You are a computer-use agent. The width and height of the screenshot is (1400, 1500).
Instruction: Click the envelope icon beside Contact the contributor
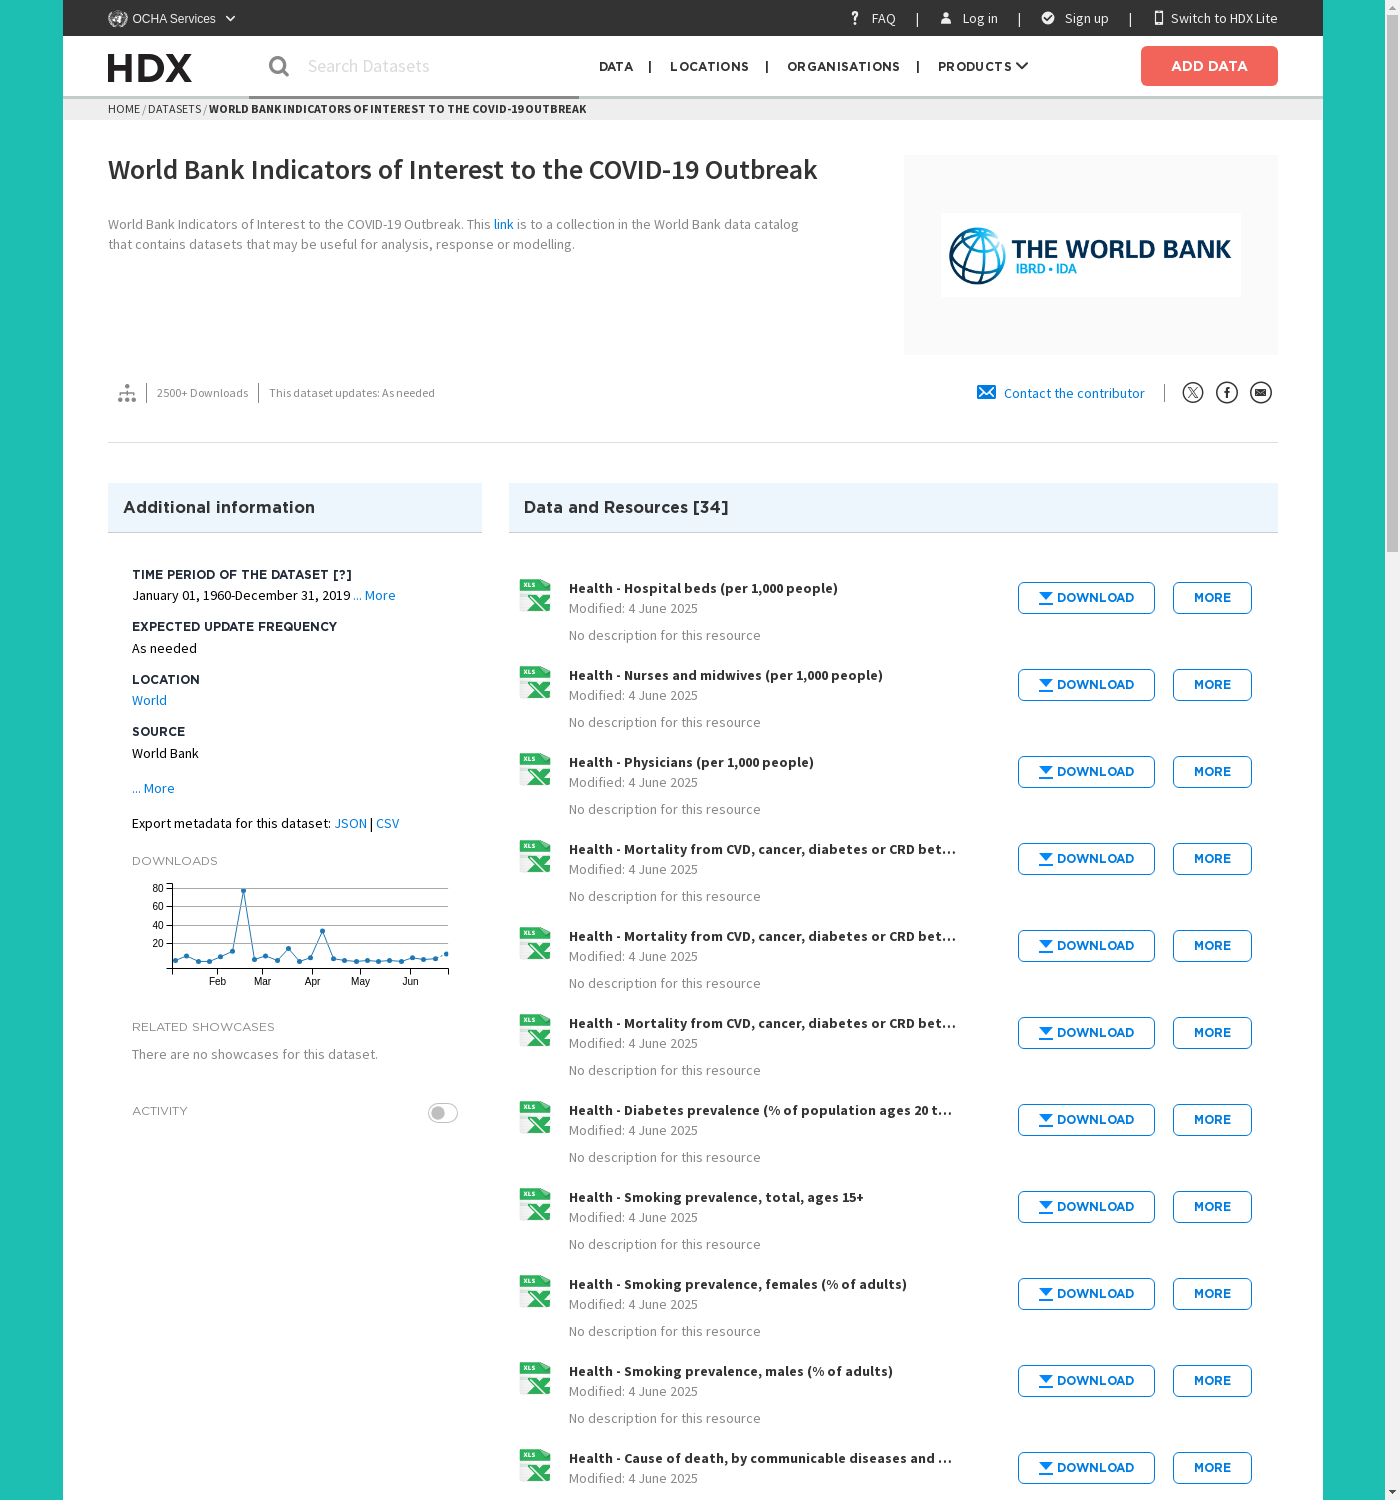(986, 392)
